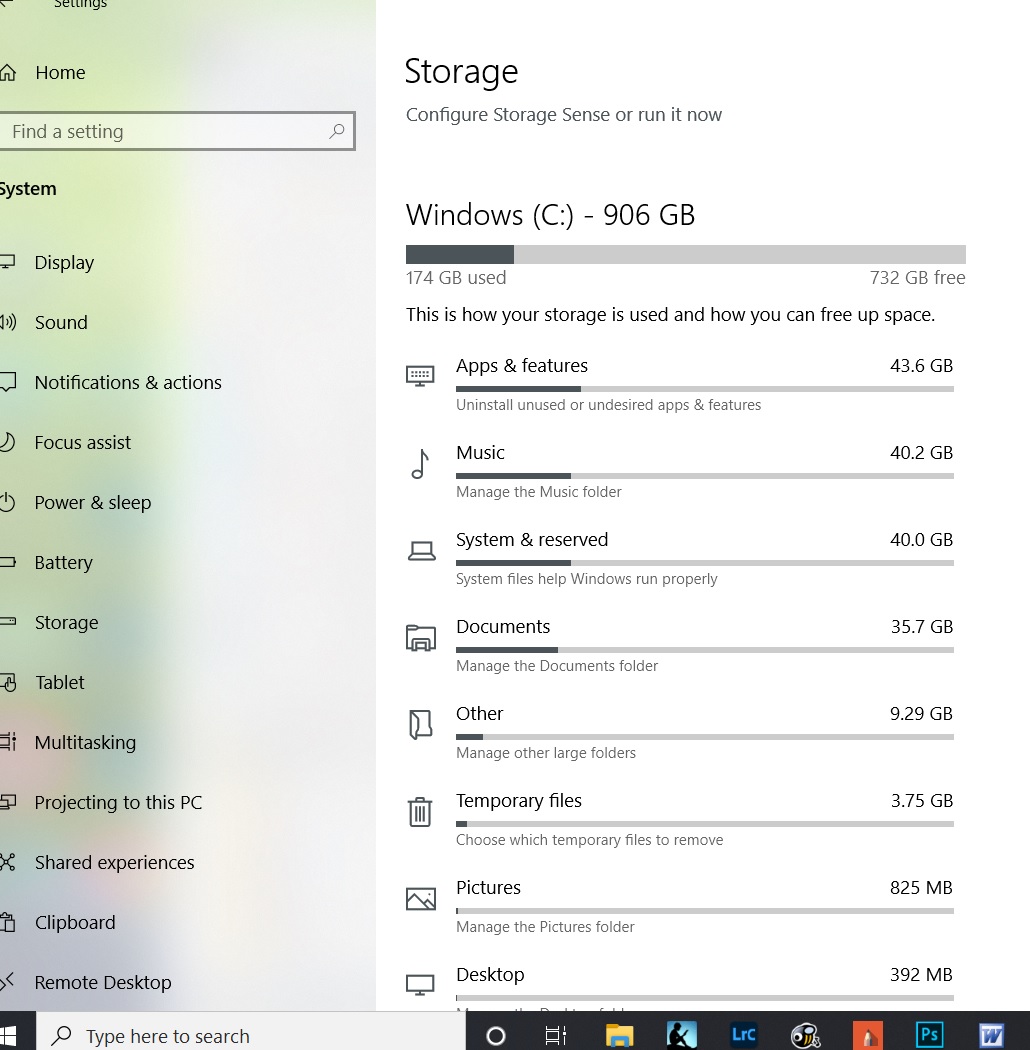
Task: Click the 174 GB used label
Action: [x=456, y=278]
